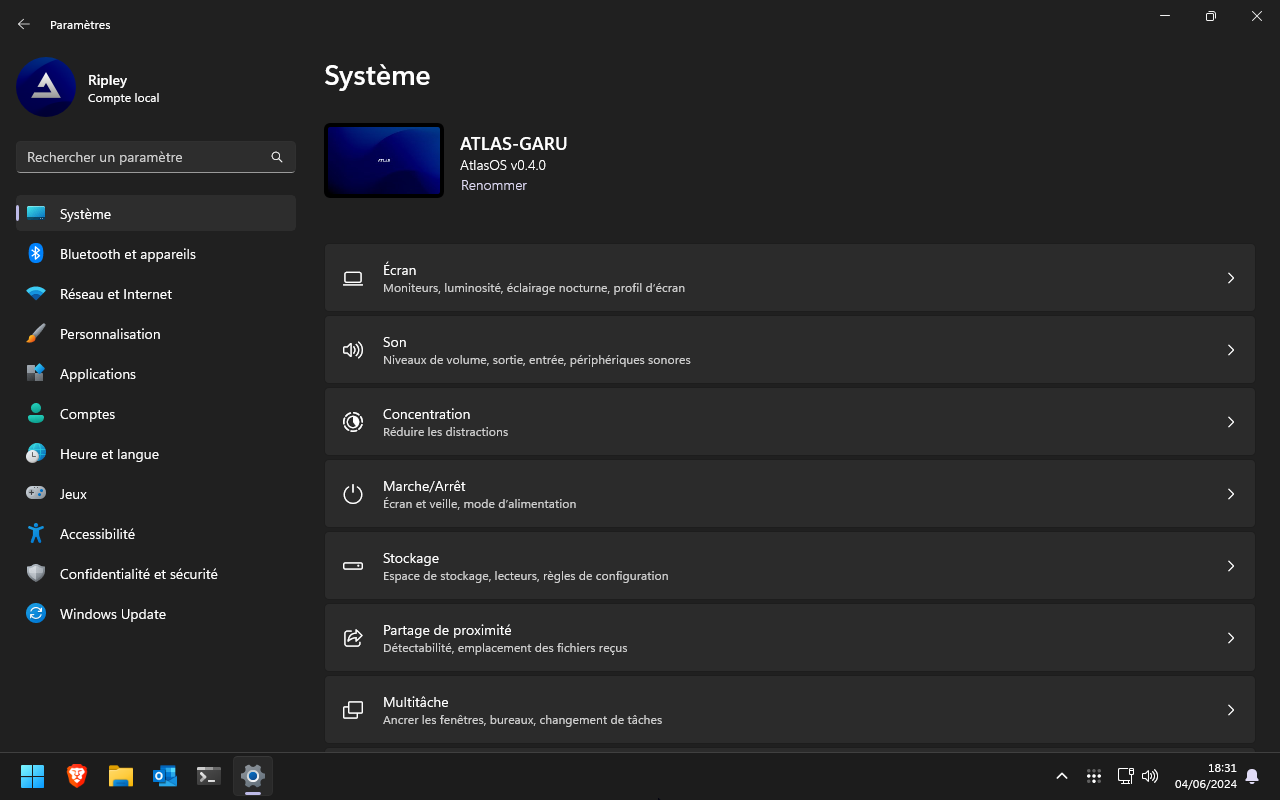This screenshot has width=1280, height=800.
Task: Click the Son speaker icon
Action: (x=353, y=350)
